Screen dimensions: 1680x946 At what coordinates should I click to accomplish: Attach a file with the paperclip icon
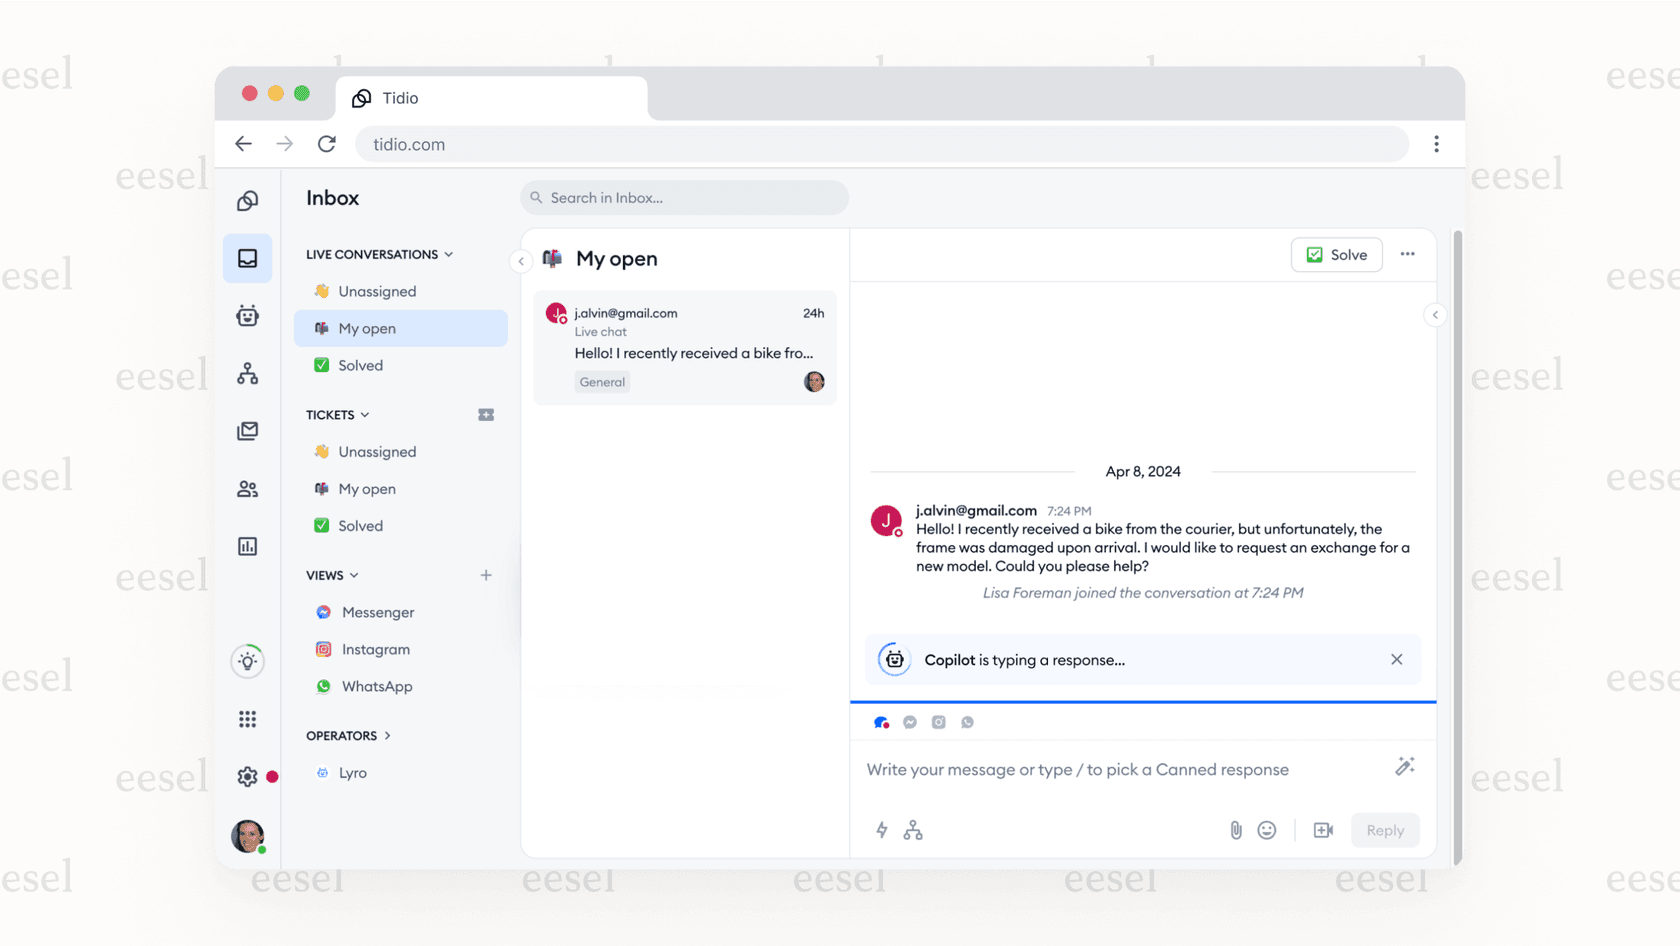[1235, 830]
